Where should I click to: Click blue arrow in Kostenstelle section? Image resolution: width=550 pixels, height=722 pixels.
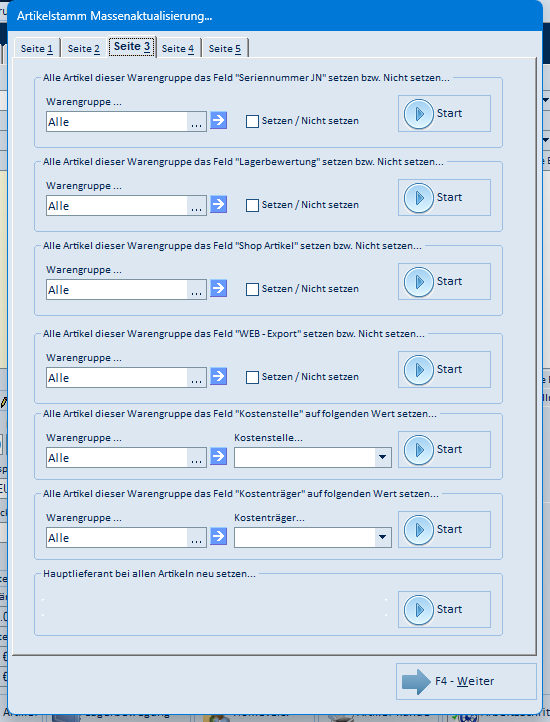tap(219, 457)
